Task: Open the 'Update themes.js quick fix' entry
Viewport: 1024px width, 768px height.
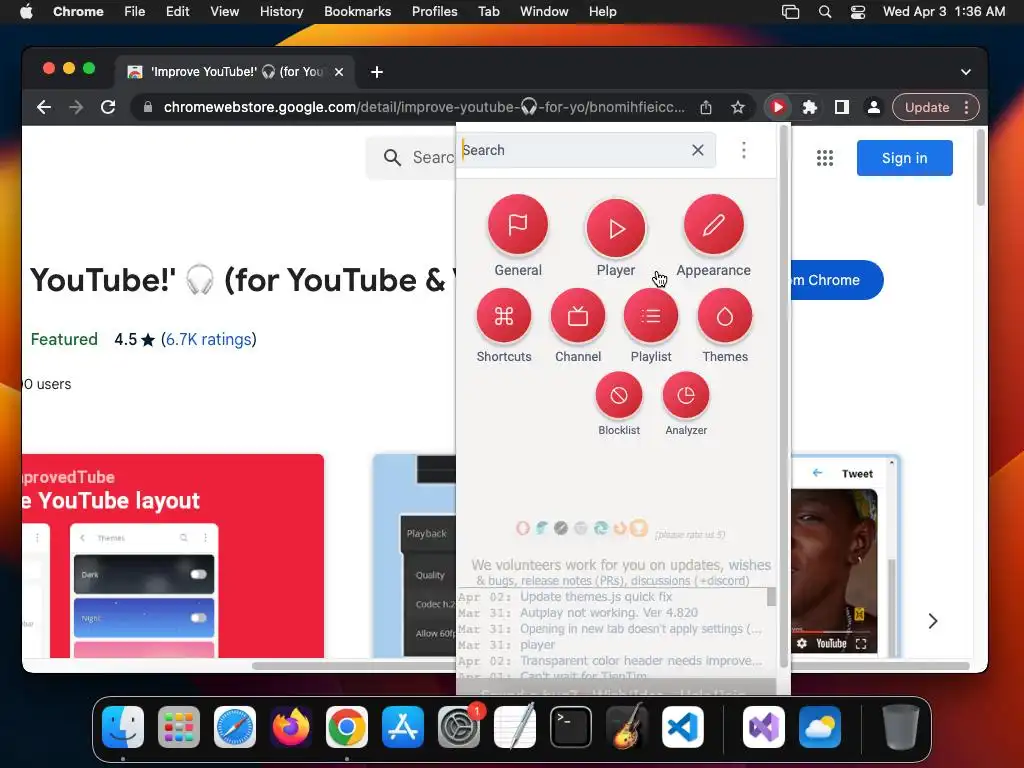Action: (596, 597)
